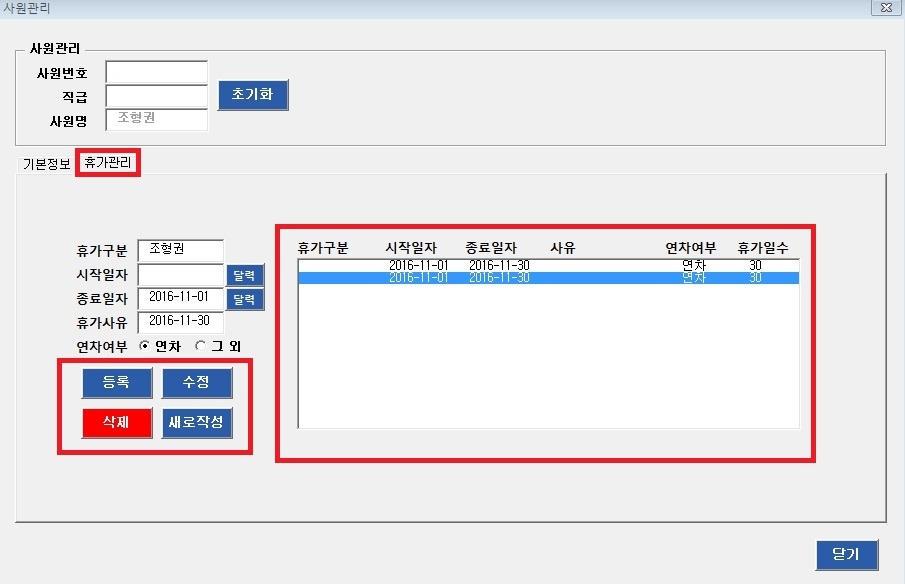Viewport: 905px width, 584px height.
Task: Select the first unhighlighted vacation list row
Action: click(548, 265)
